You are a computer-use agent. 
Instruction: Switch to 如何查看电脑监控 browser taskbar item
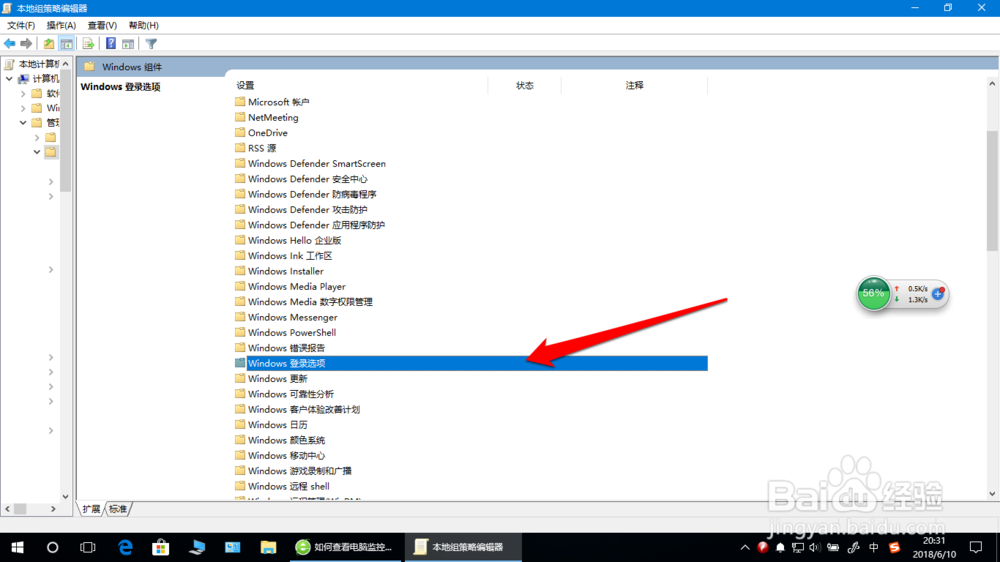(x=345, y=547)
